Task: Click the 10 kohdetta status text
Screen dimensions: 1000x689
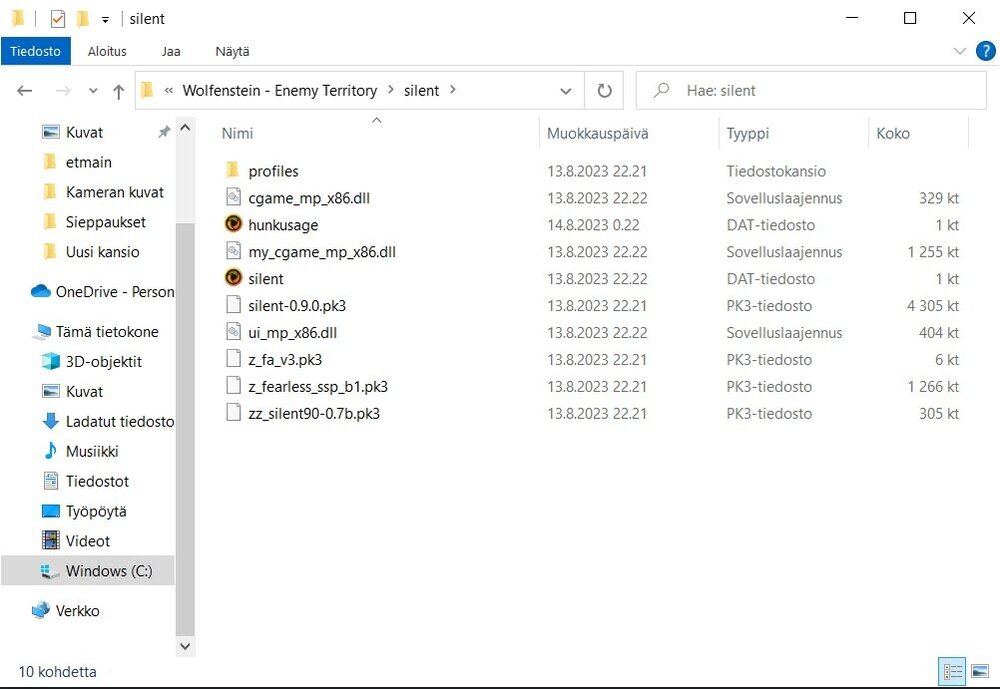Action: point(57,672)
